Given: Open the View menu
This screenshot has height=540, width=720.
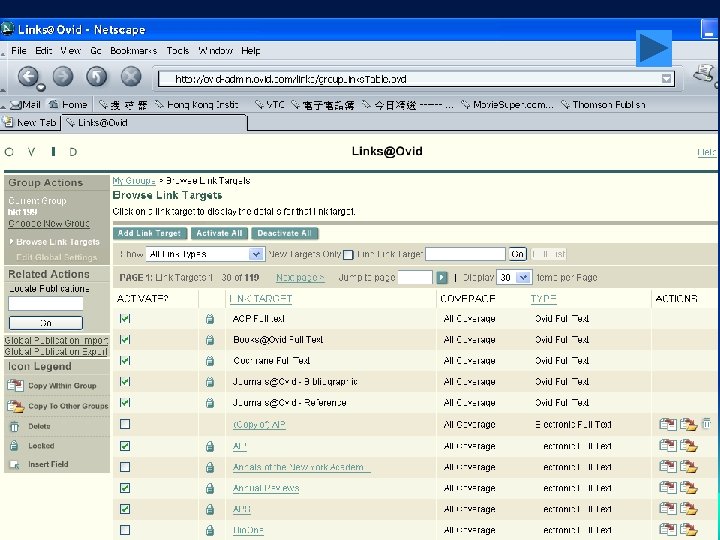Looking at the screenshot, I should tap(70, 51).
